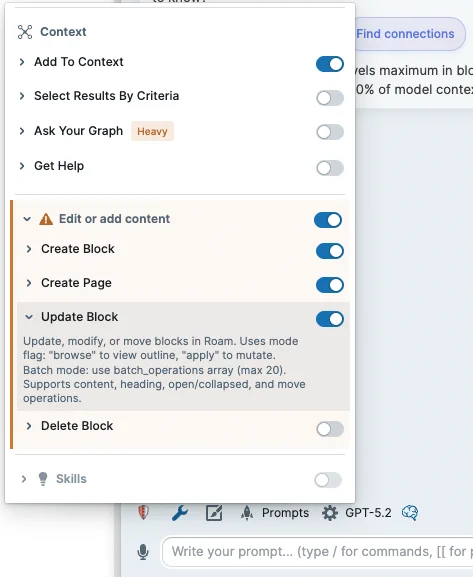
Task: Click the Create Page label
Action: 76,283
